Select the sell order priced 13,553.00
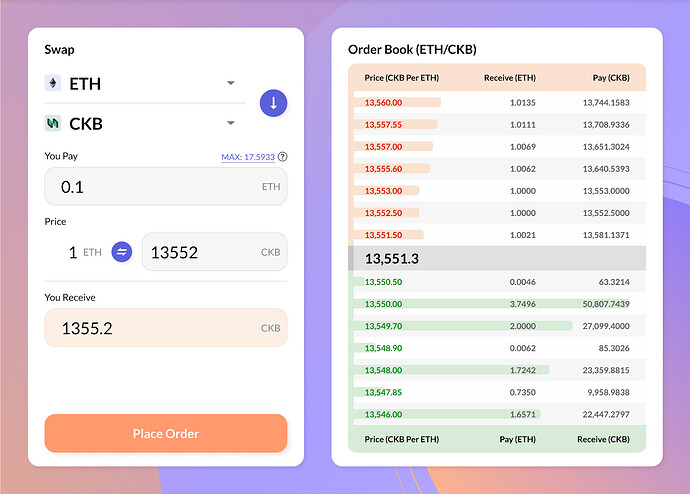The image size is (690, 494). (x=499, y=190)
